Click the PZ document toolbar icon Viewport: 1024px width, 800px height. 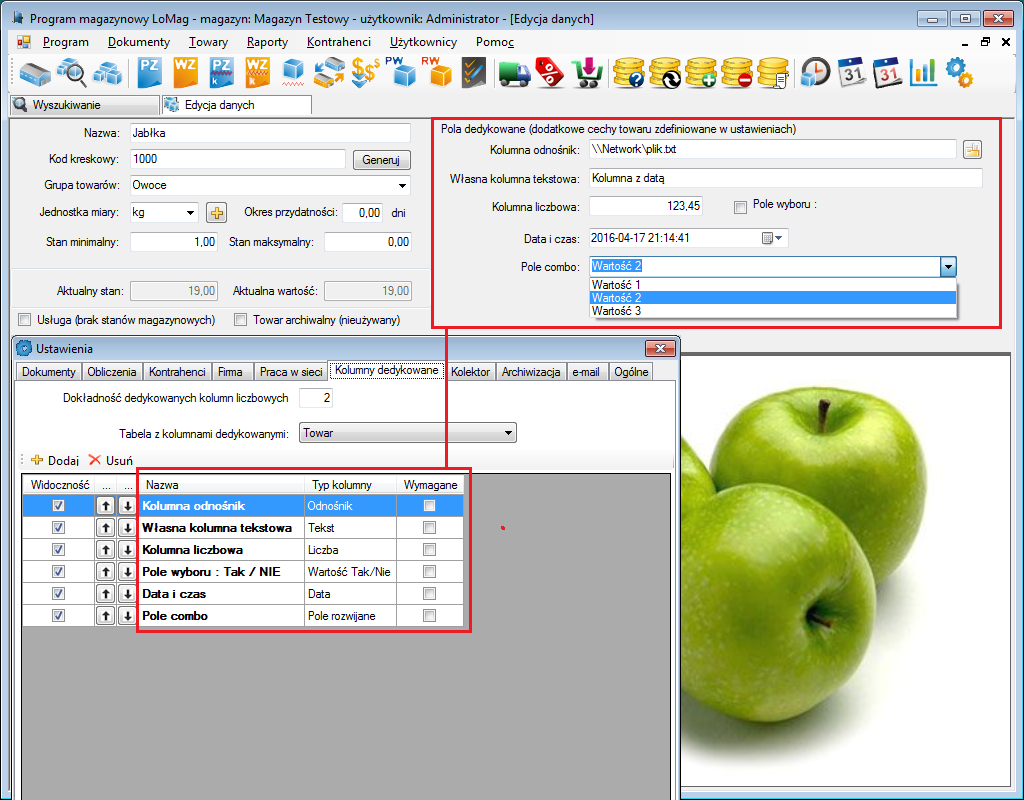(150, 72)
